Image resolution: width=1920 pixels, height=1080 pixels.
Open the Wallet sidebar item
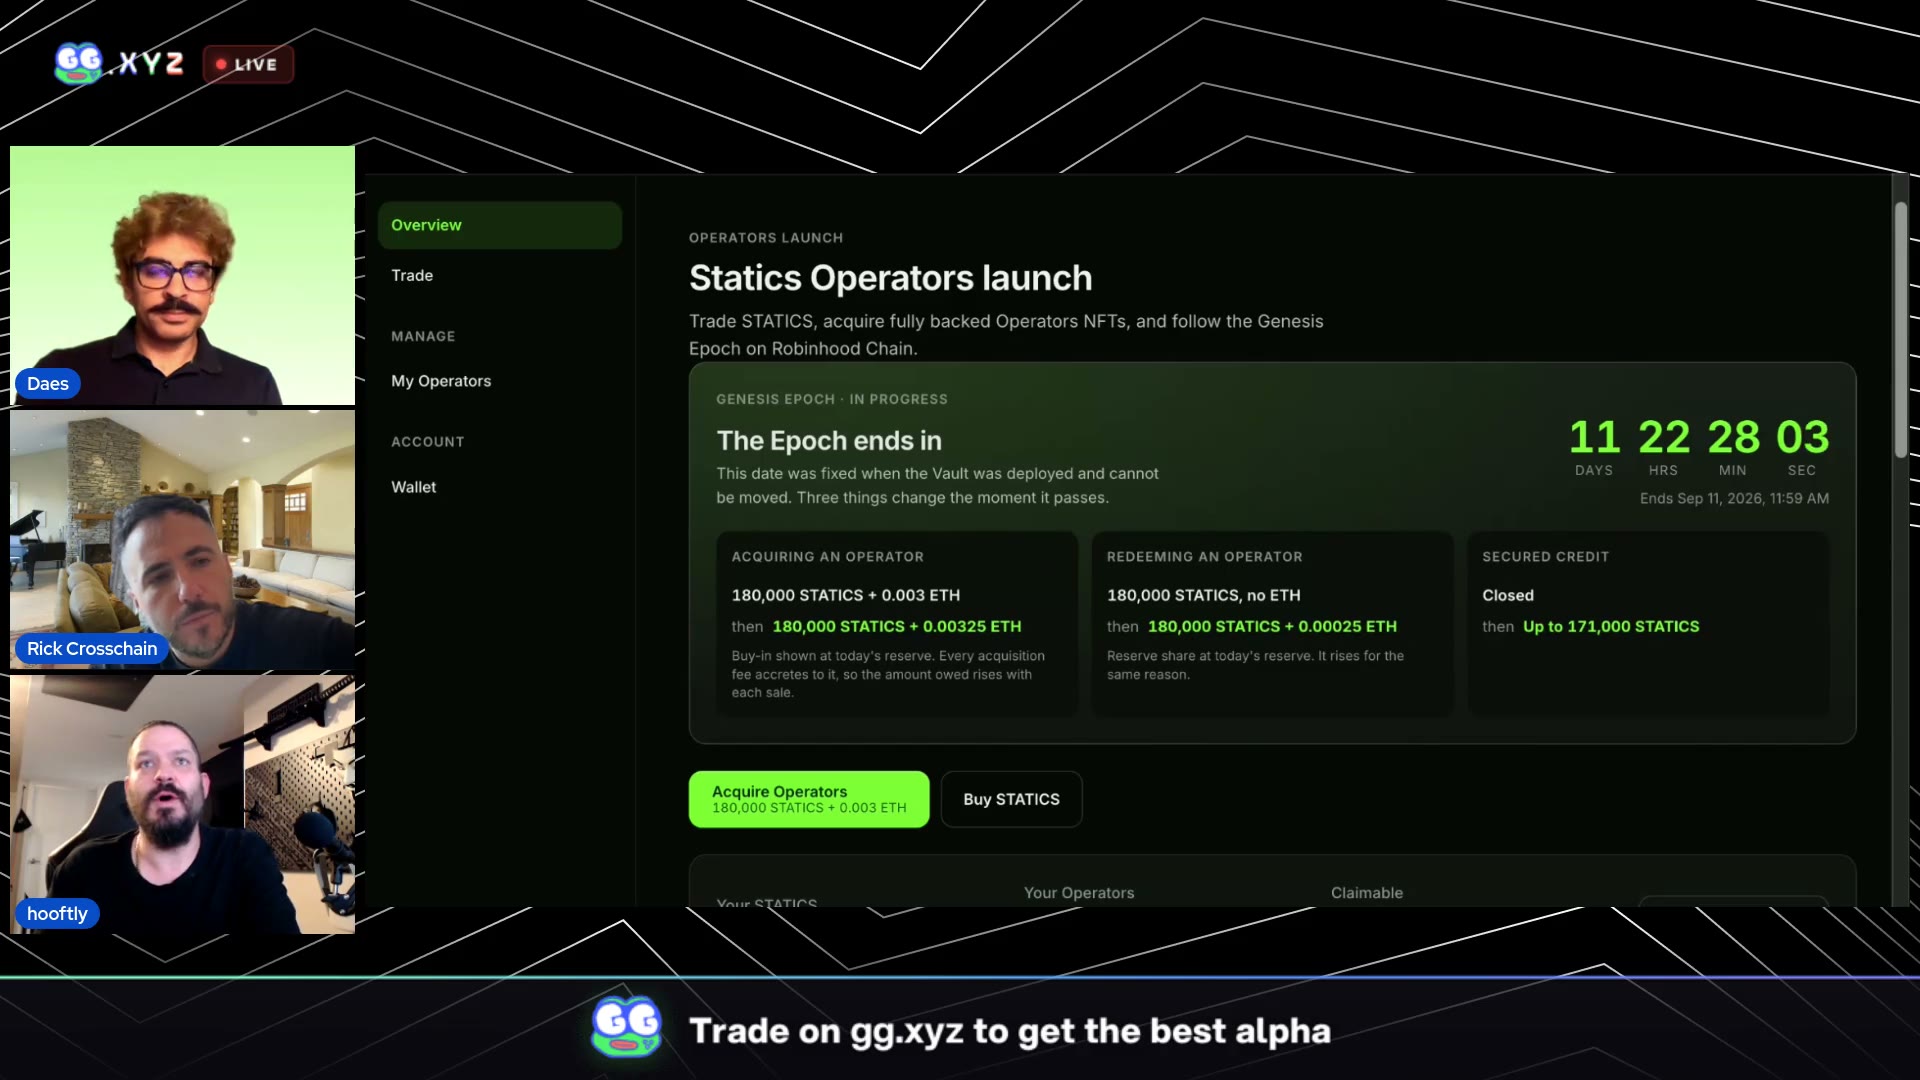tap(414, 487)
